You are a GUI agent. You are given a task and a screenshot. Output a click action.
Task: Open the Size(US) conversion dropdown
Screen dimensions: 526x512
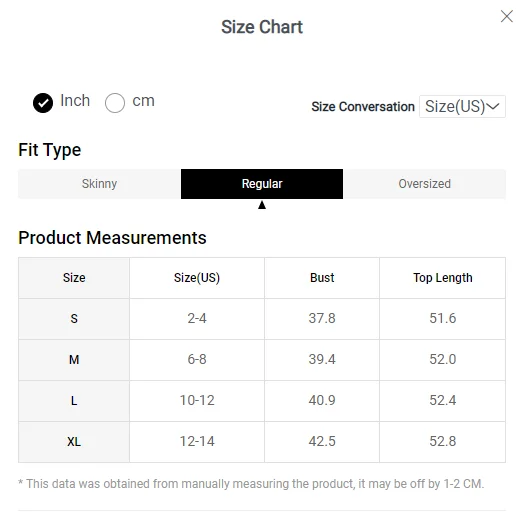[462, 106]
